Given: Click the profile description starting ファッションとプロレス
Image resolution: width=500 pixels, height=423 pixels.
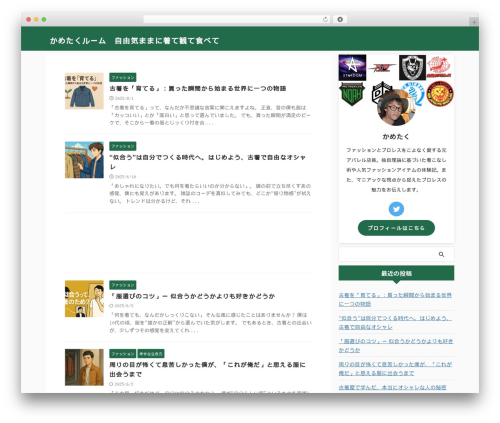Looking at the screenshot, I should tap(396, 170).
